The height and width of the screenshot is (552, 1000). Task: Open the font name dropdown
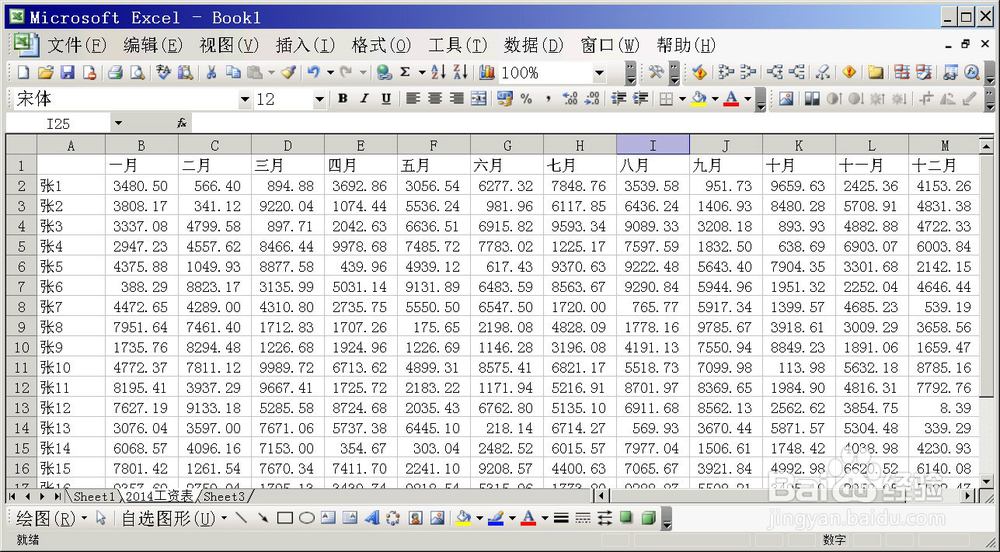pos(245,99)
